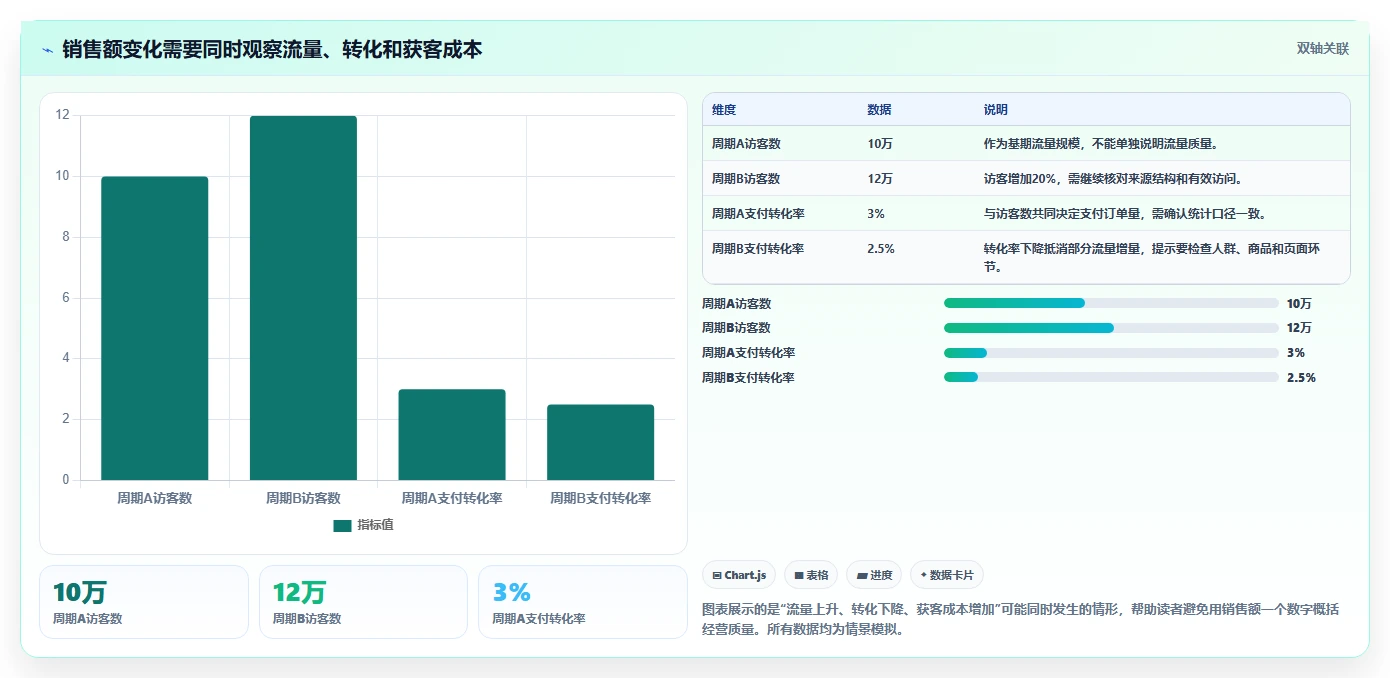Click the 12万 cell in the table
The width and height of the screenshot is (1390, 678).
click(x=881, y=179)
